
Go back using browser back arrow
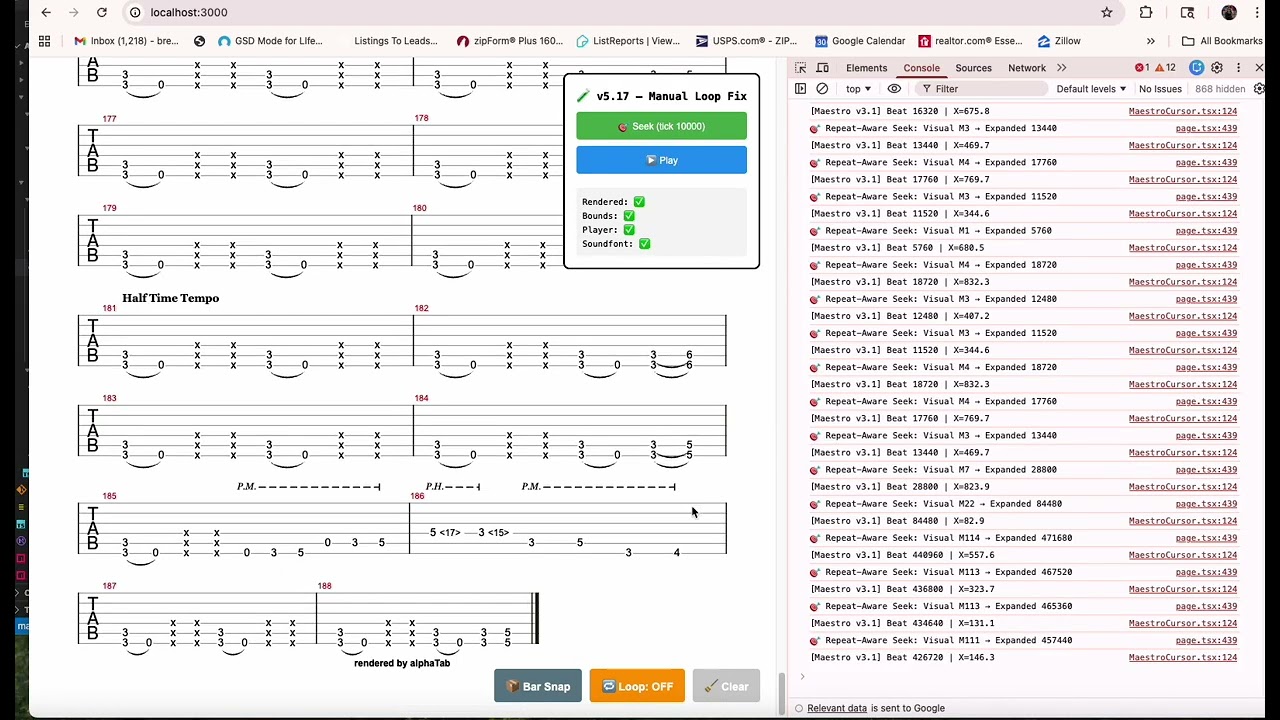coord(46,12)
